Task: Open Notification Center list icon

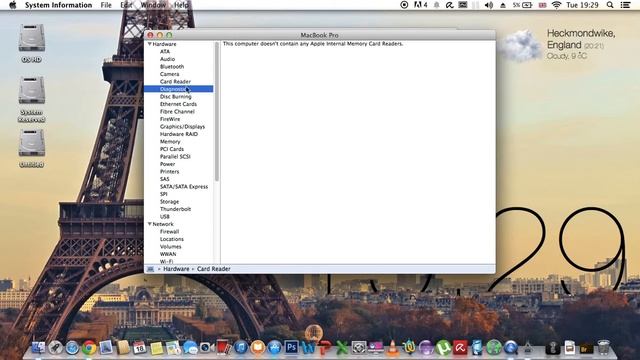Action: tap(625, 5)
